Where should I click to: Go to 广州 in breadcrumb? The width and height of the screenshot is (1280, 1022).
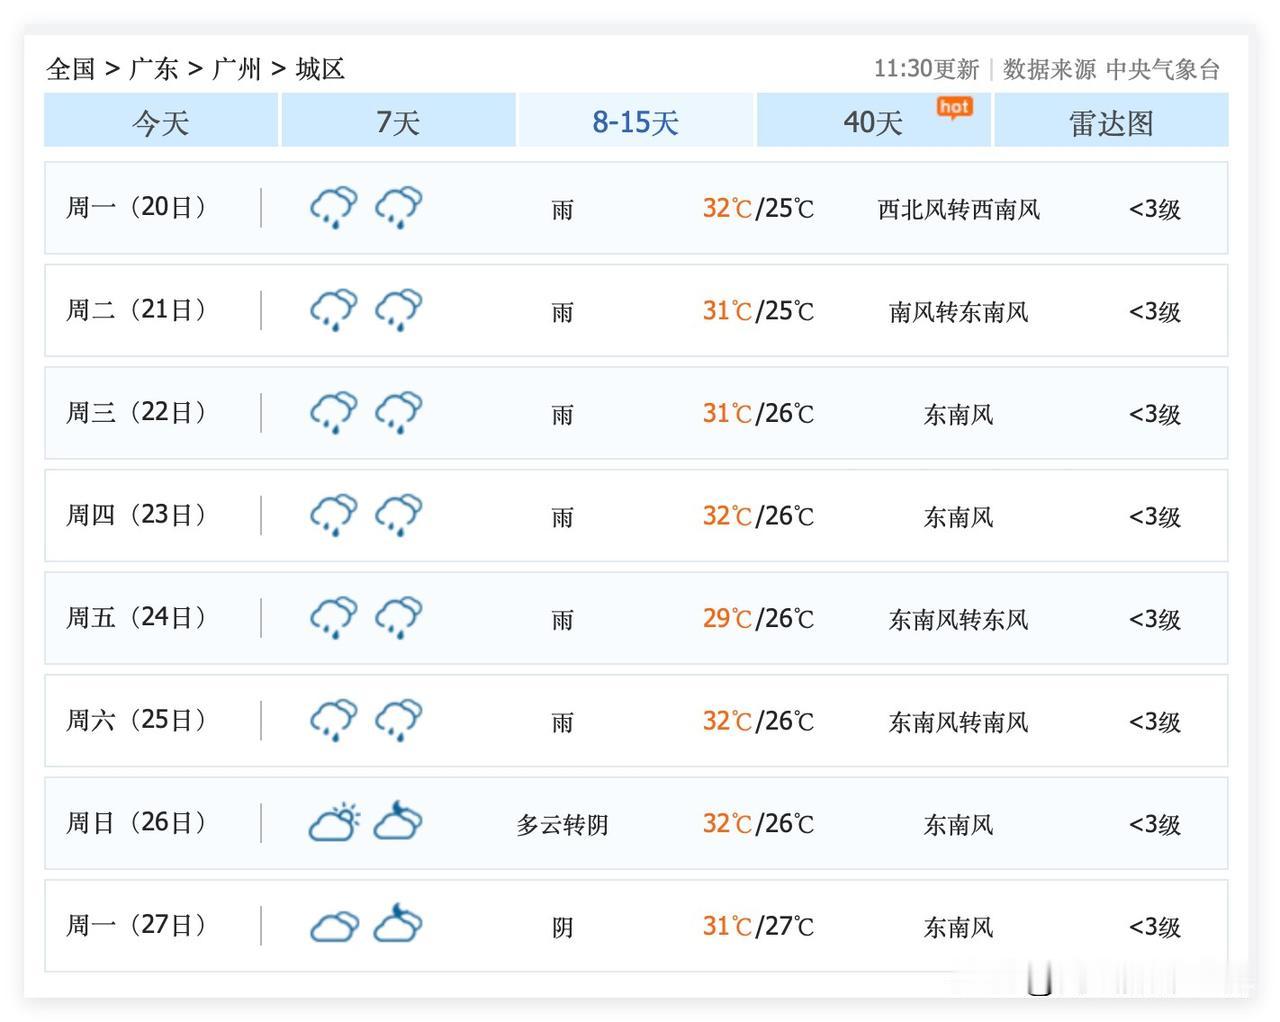(x=237, y=69)
